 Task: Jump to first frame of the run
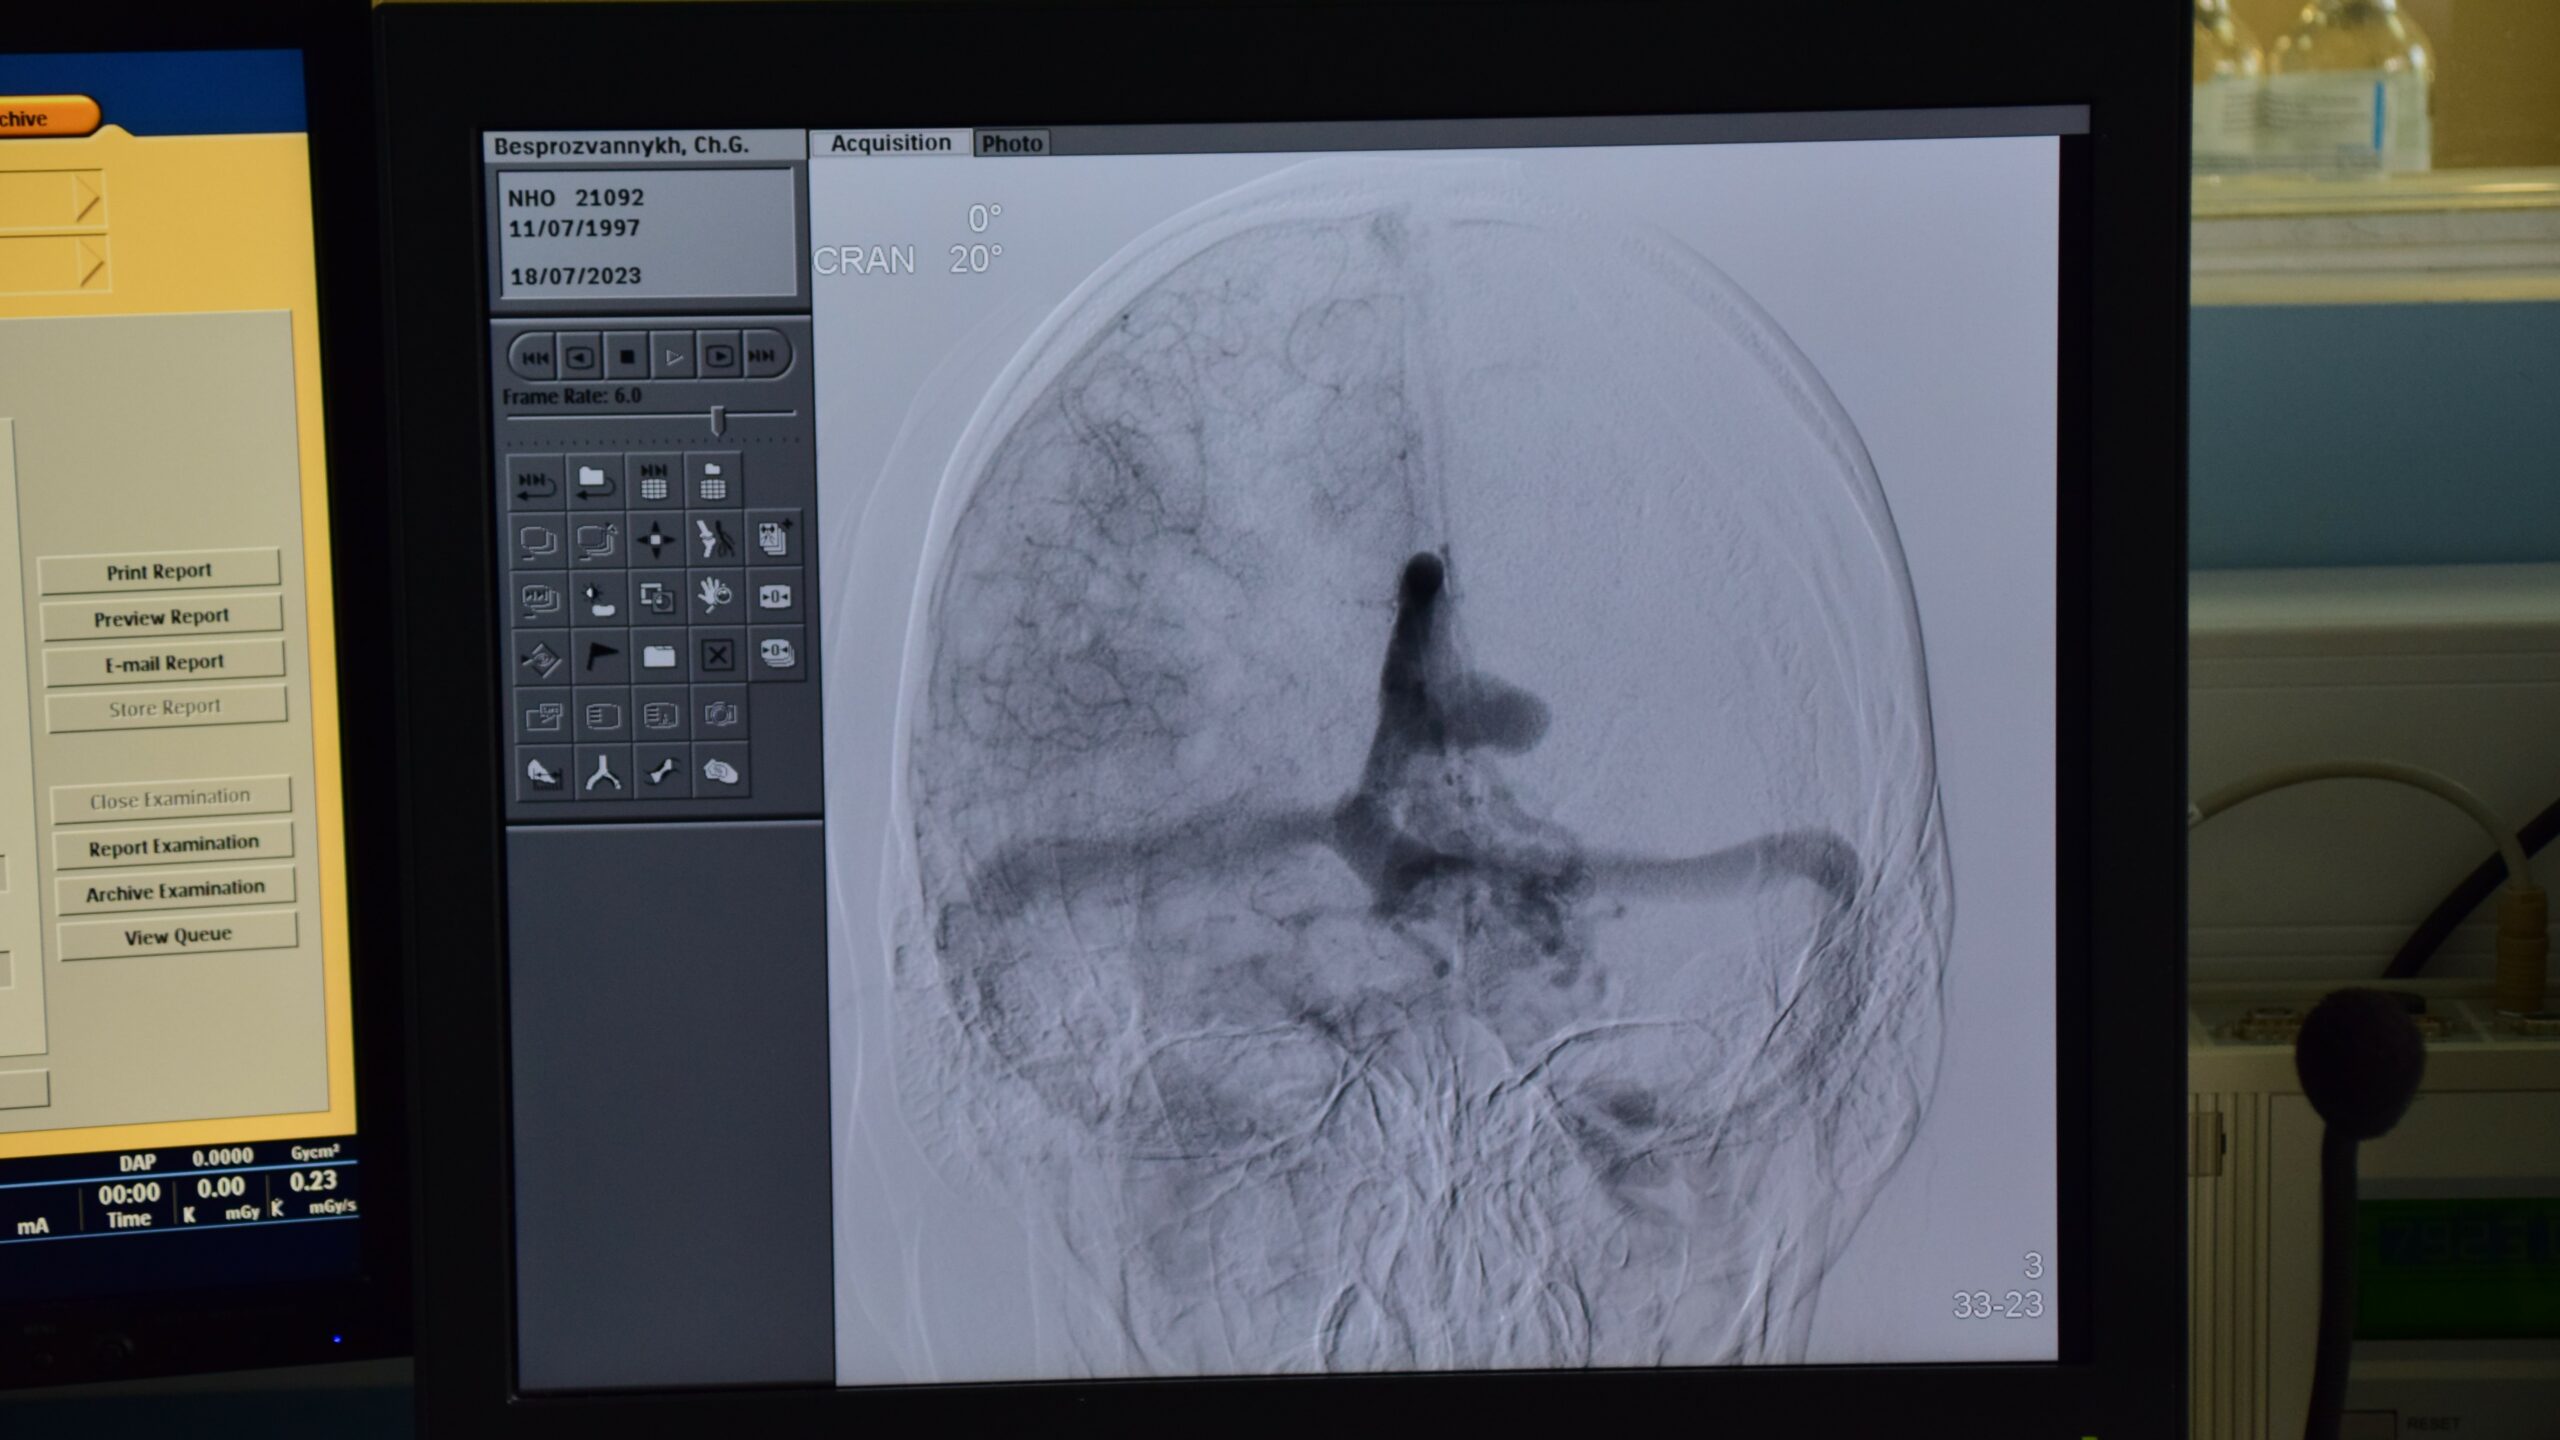pos(534,357)
